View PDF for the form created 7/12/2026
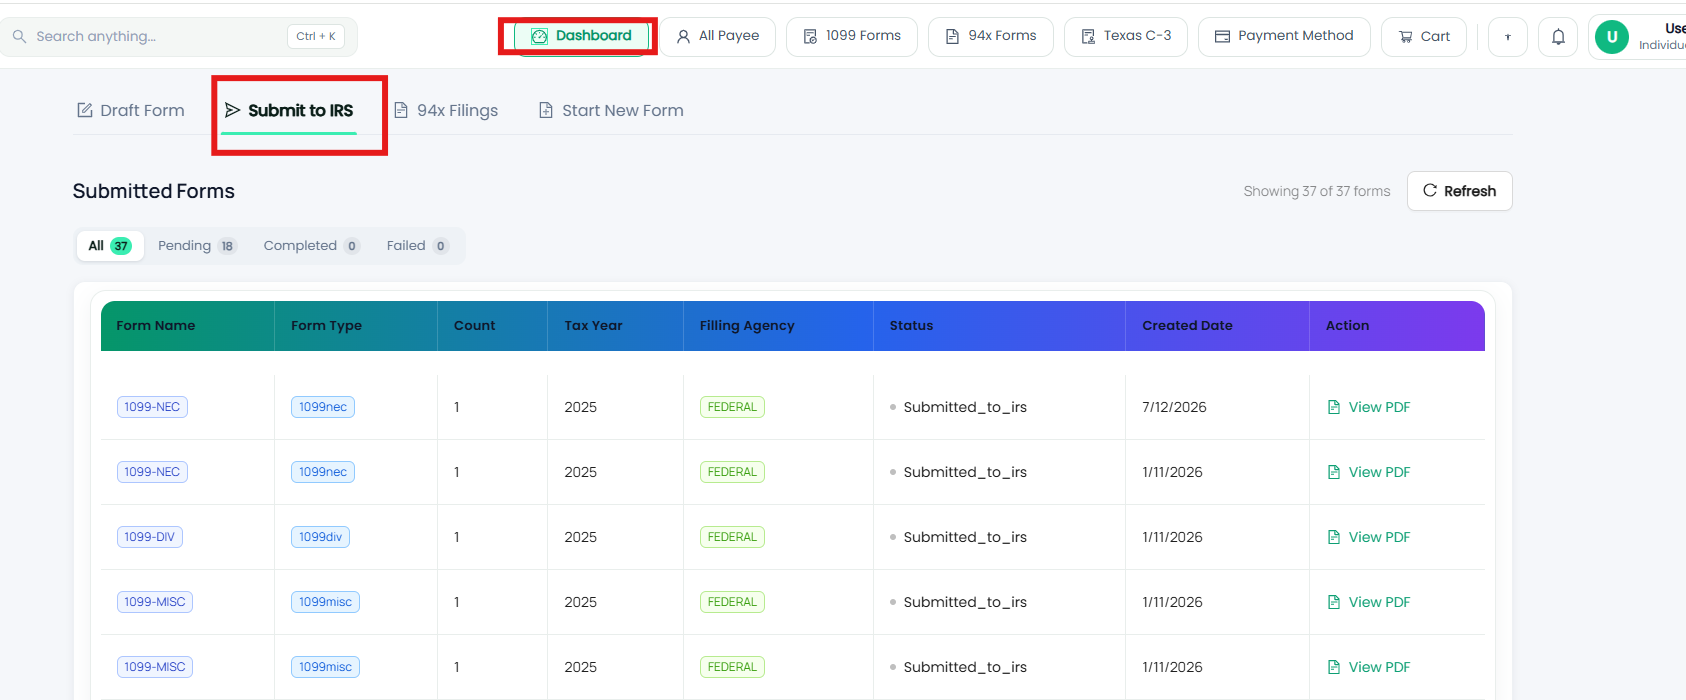 coord(1368,407)
